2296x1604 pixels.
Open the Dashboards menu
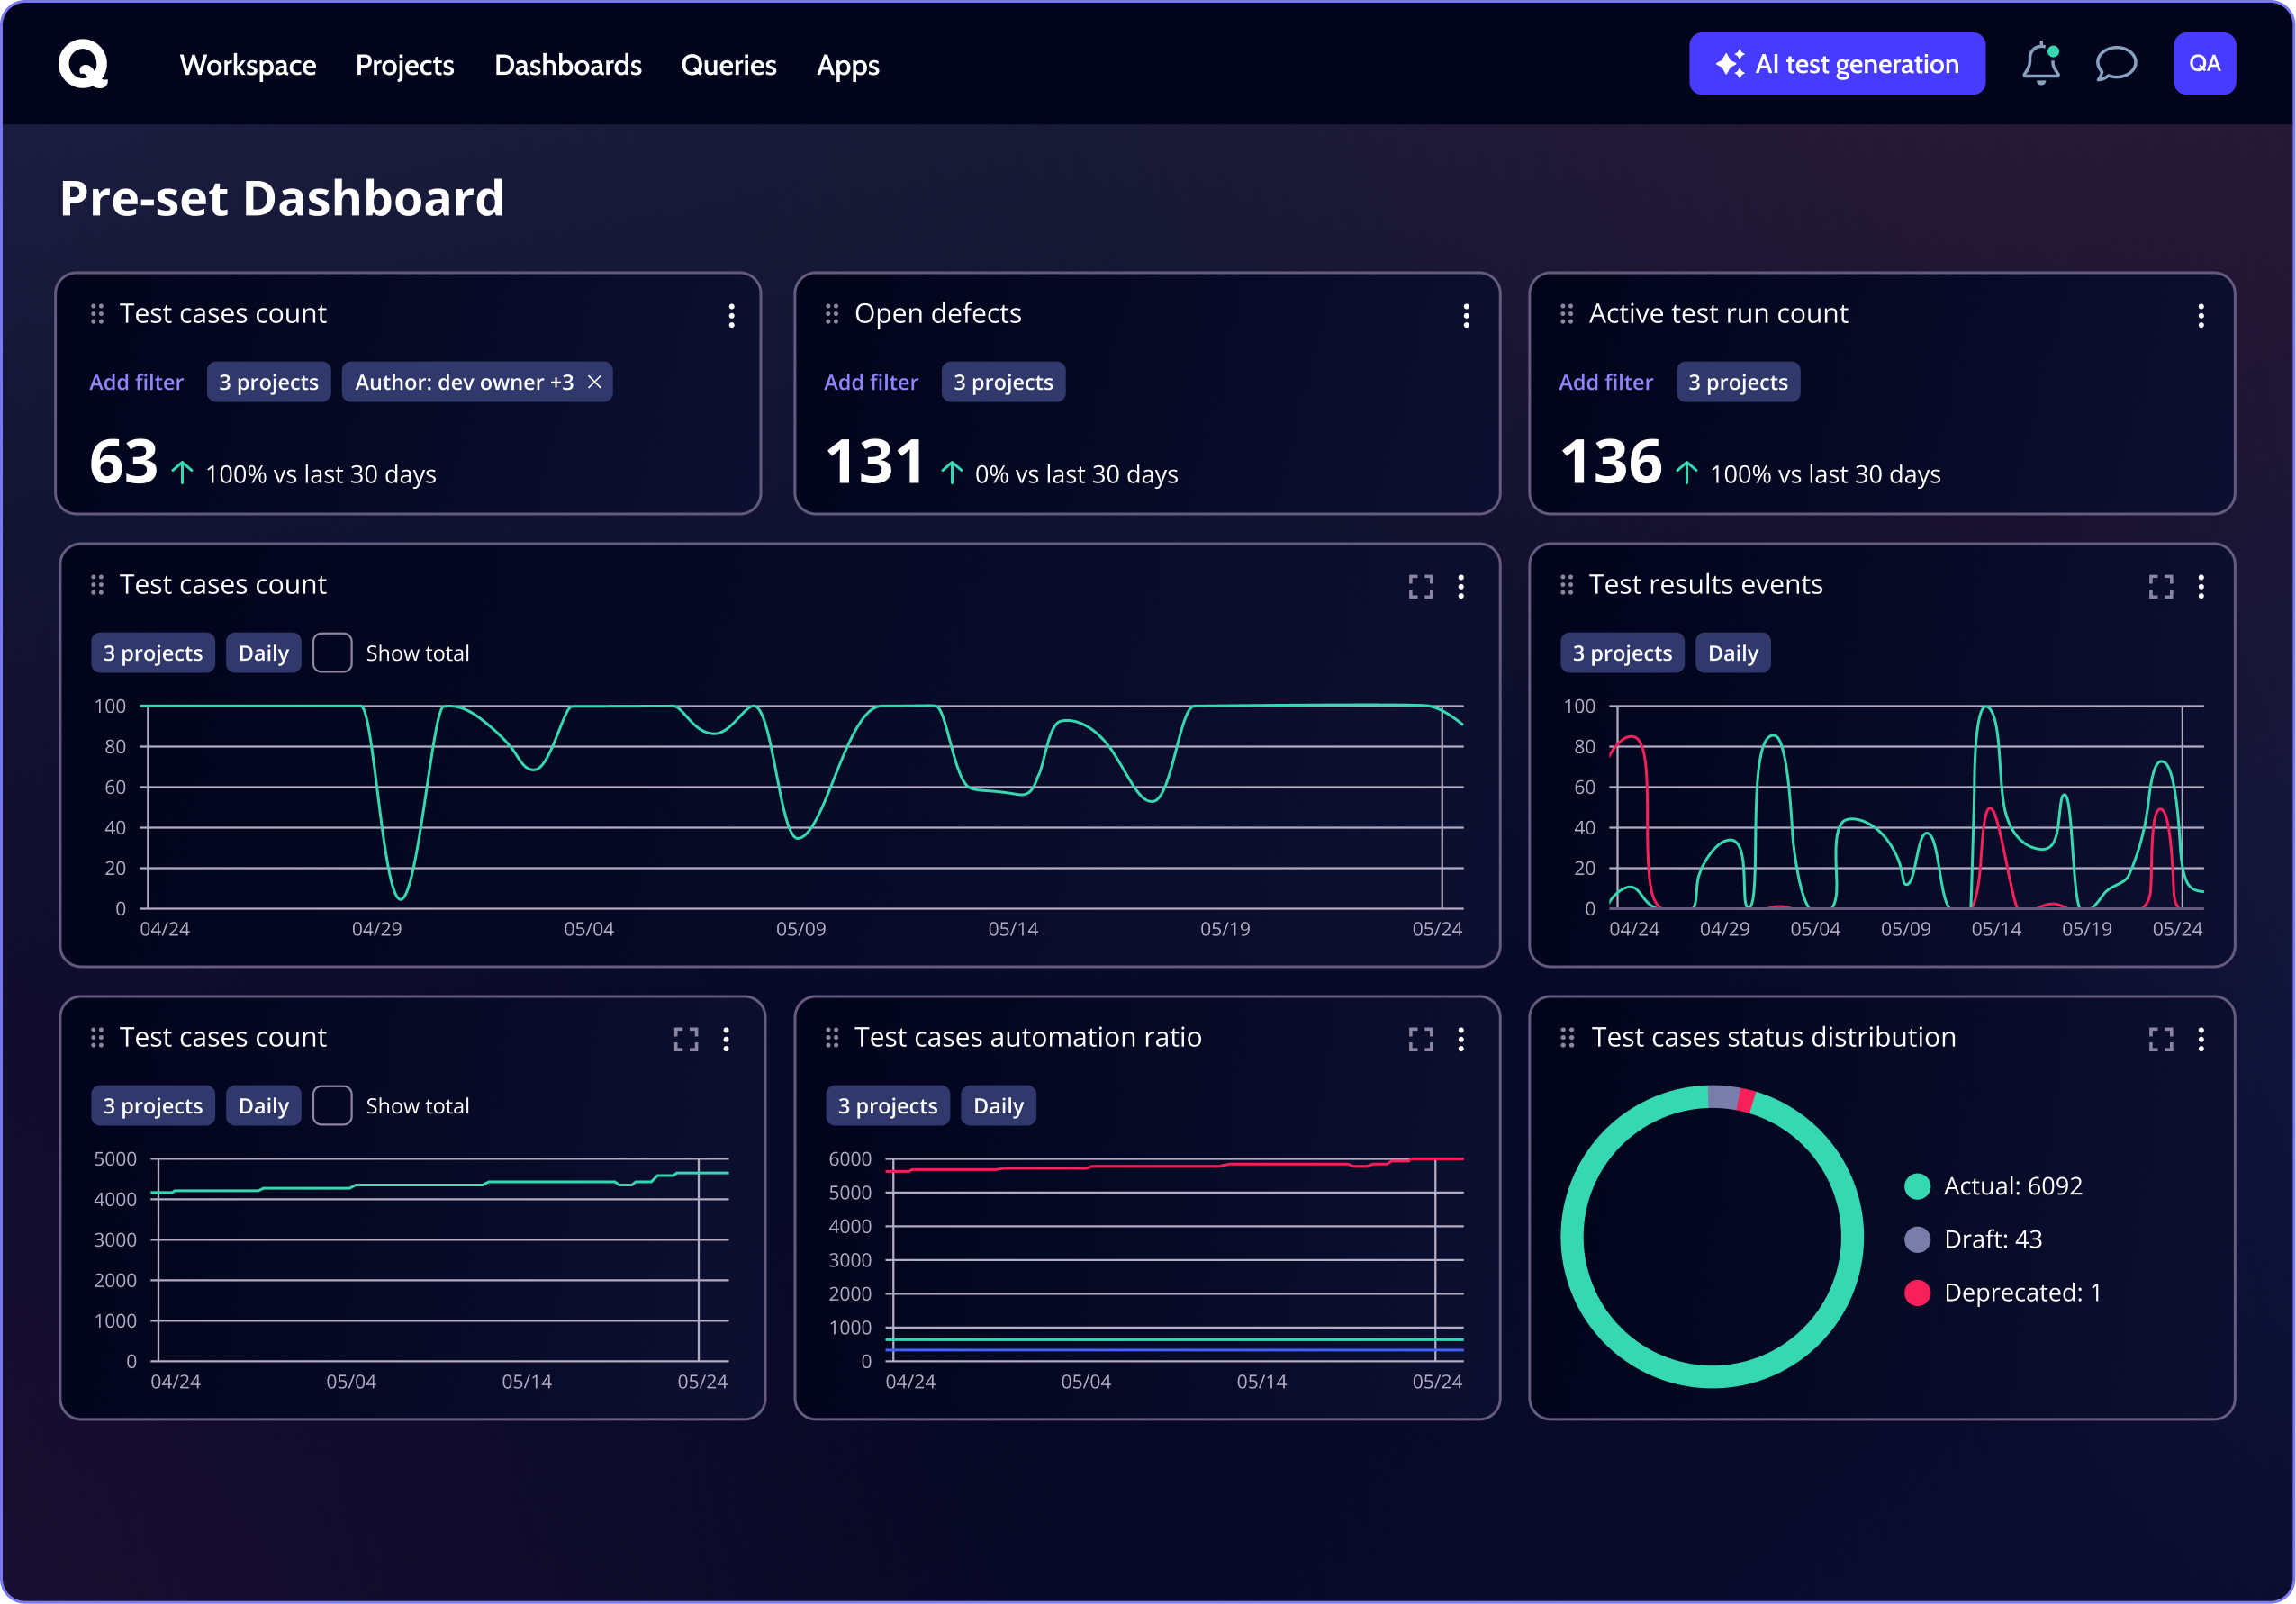[568, 65]
